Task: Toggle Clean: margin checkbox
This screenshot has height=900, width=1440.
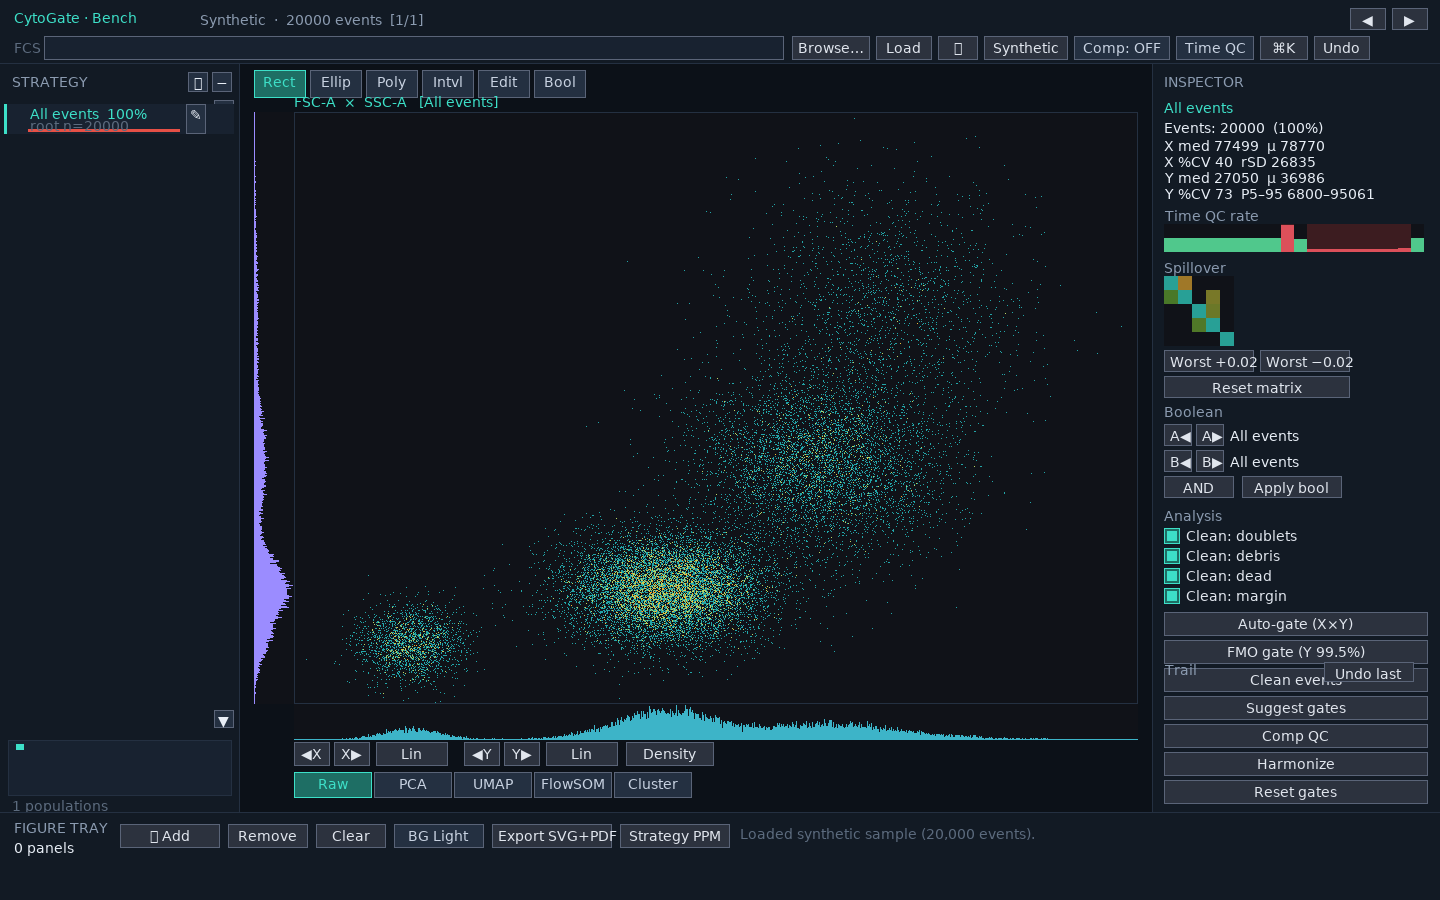Action: (1172, 596)
